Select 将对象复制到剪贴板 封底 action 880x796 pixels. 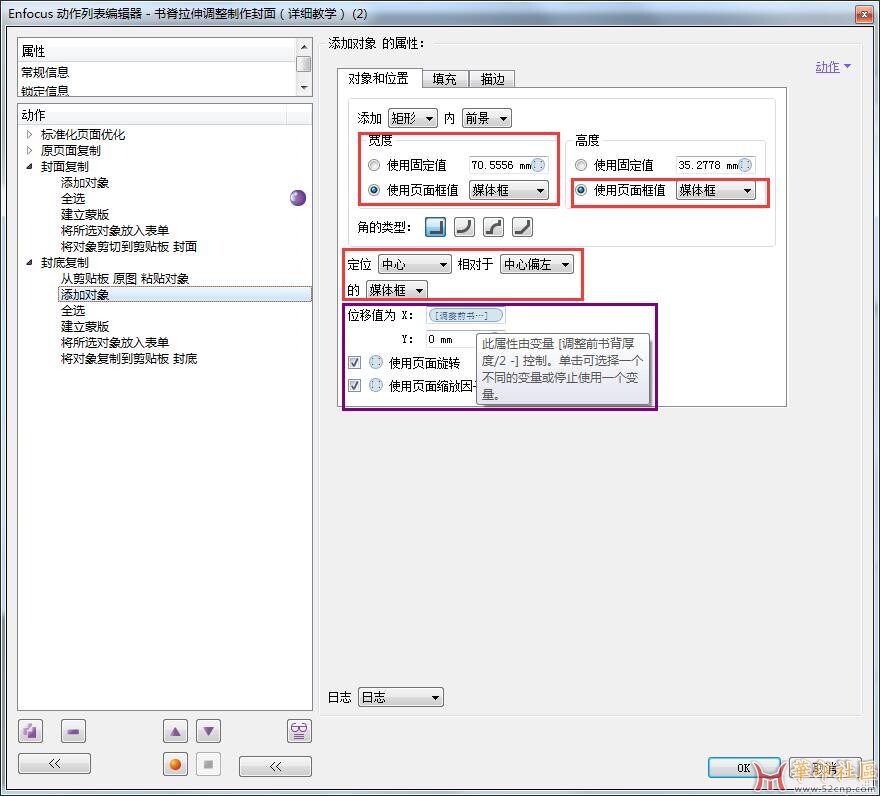tap(129, 358)
